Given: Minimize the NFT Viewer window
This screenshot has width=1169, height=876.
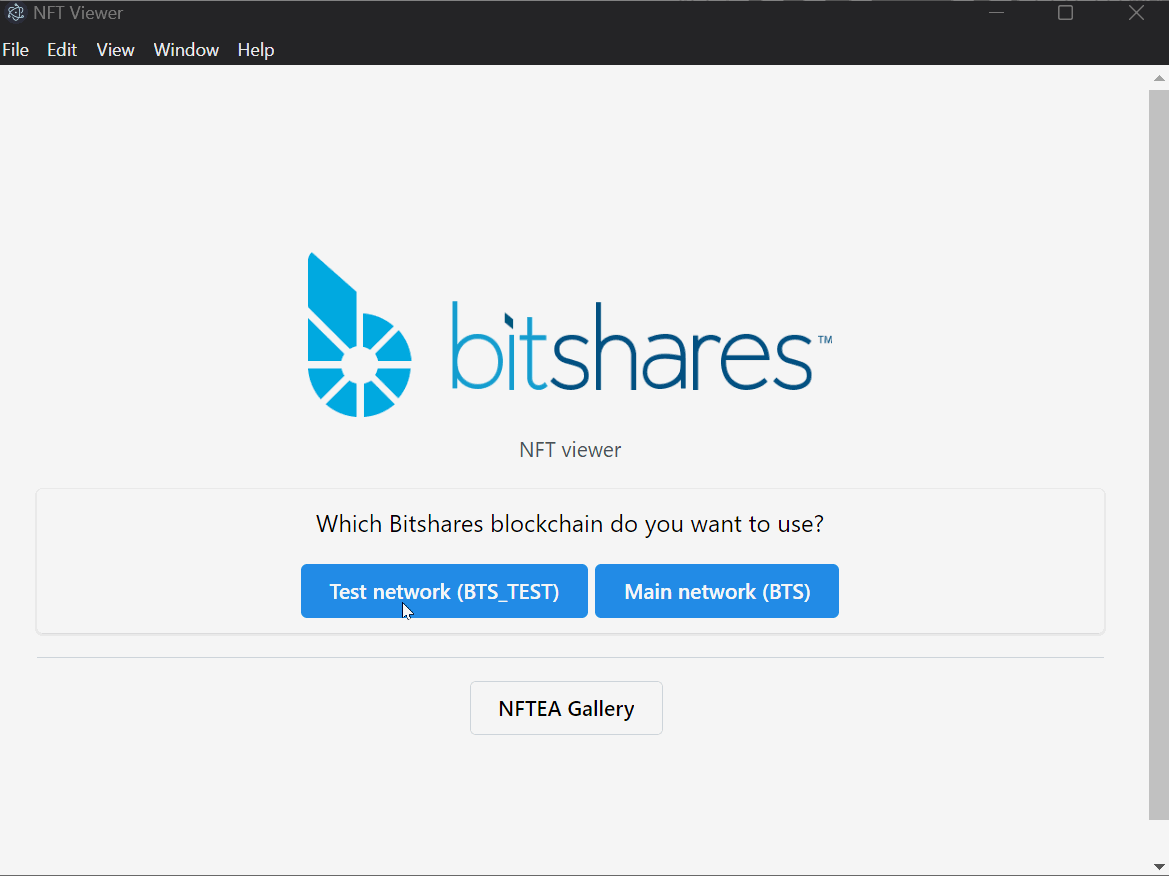Looking at the screenshot, I should [x=996, y=13].
